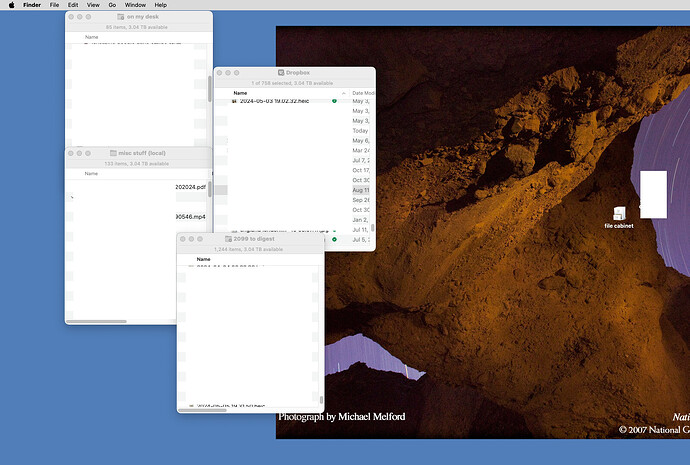Minimize the '2099 to digest' window

point(191,239)
